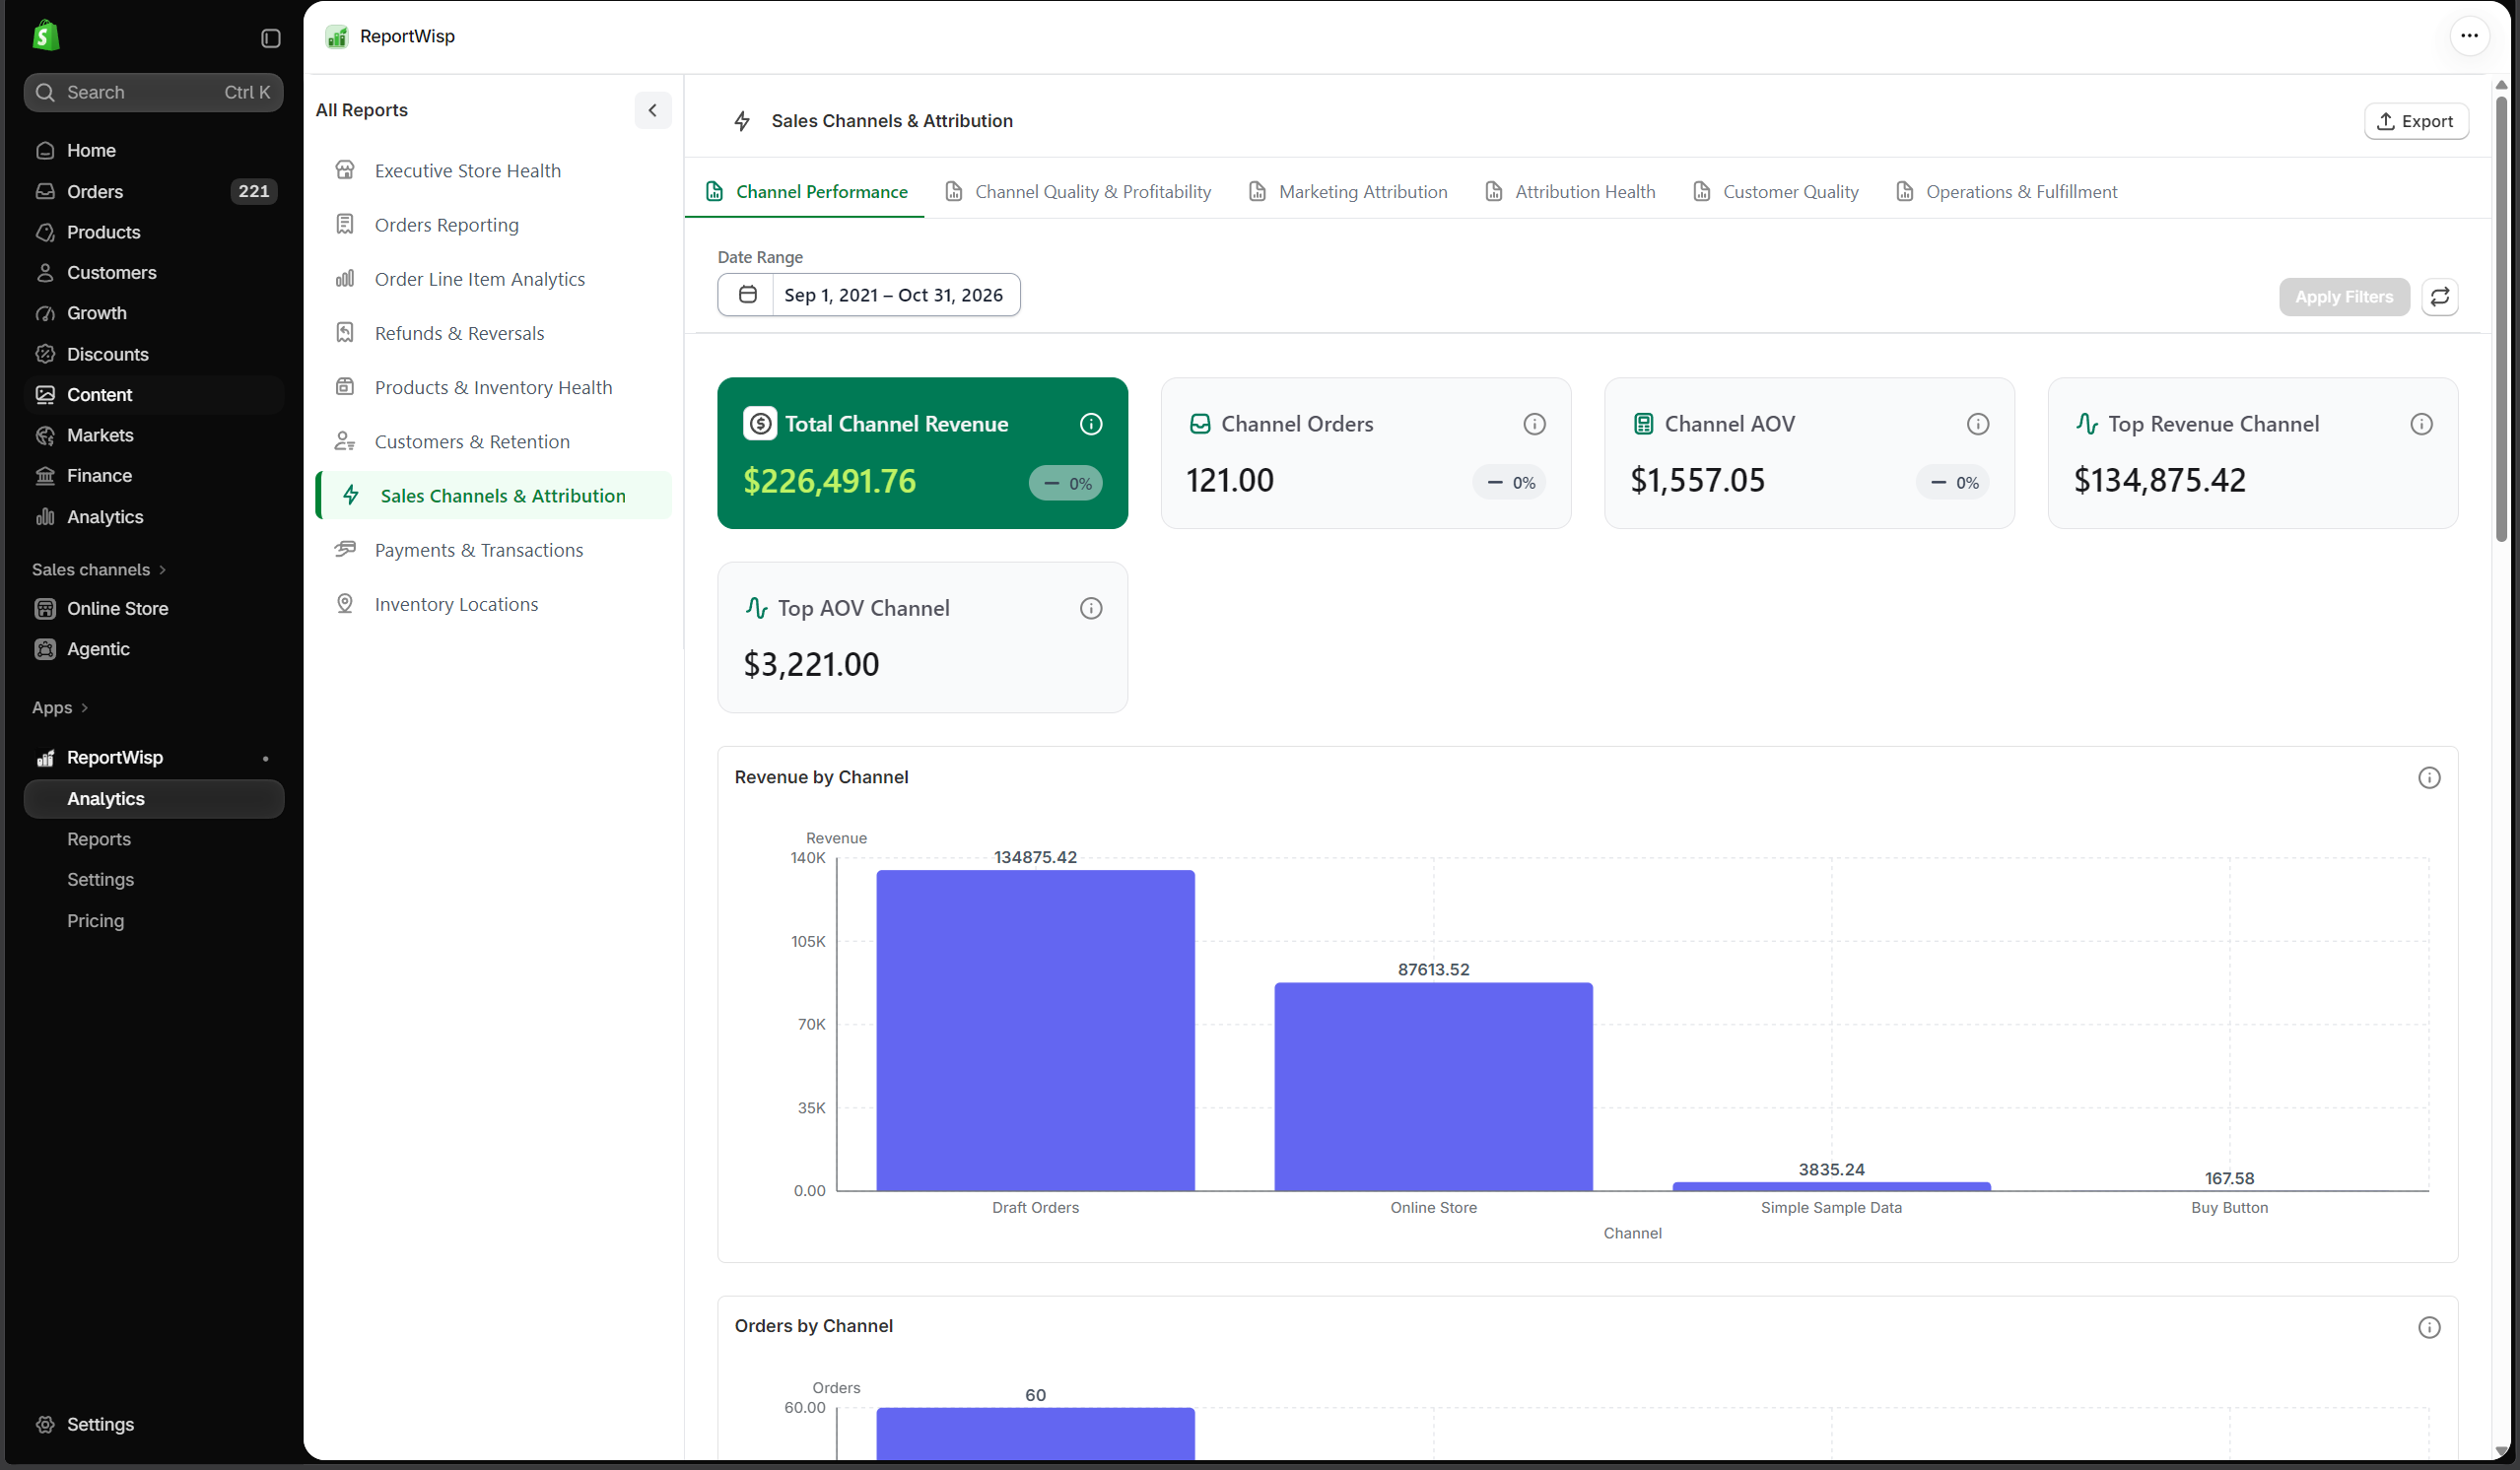
Task: Expand the Apps section
Action: pyautogui.click(x=60, y=707)
